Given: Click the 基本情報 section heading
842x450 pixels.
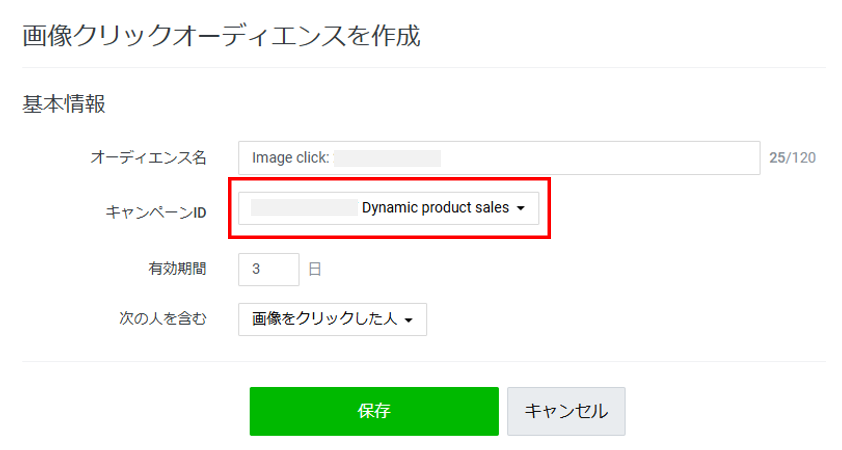Looking at the screenshot, I should coord(64,103).
